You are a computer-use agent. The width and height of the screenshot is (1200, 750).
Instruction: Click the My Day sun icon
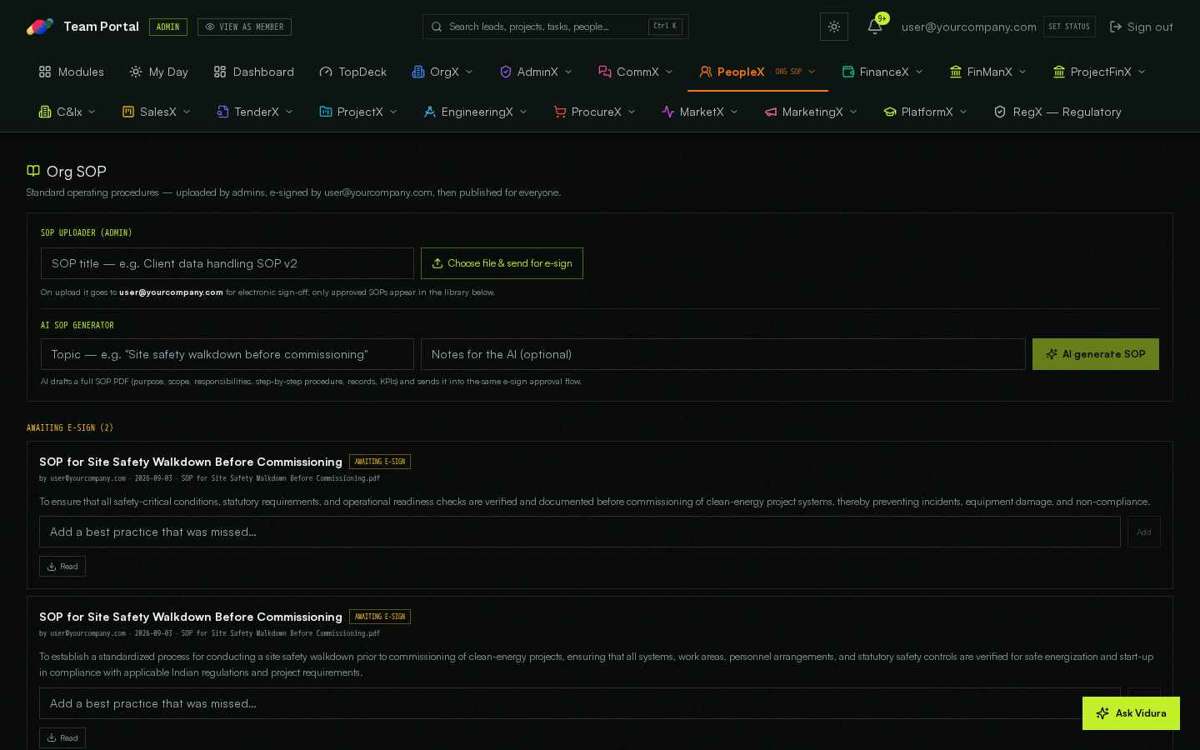(x=136, y=72)
